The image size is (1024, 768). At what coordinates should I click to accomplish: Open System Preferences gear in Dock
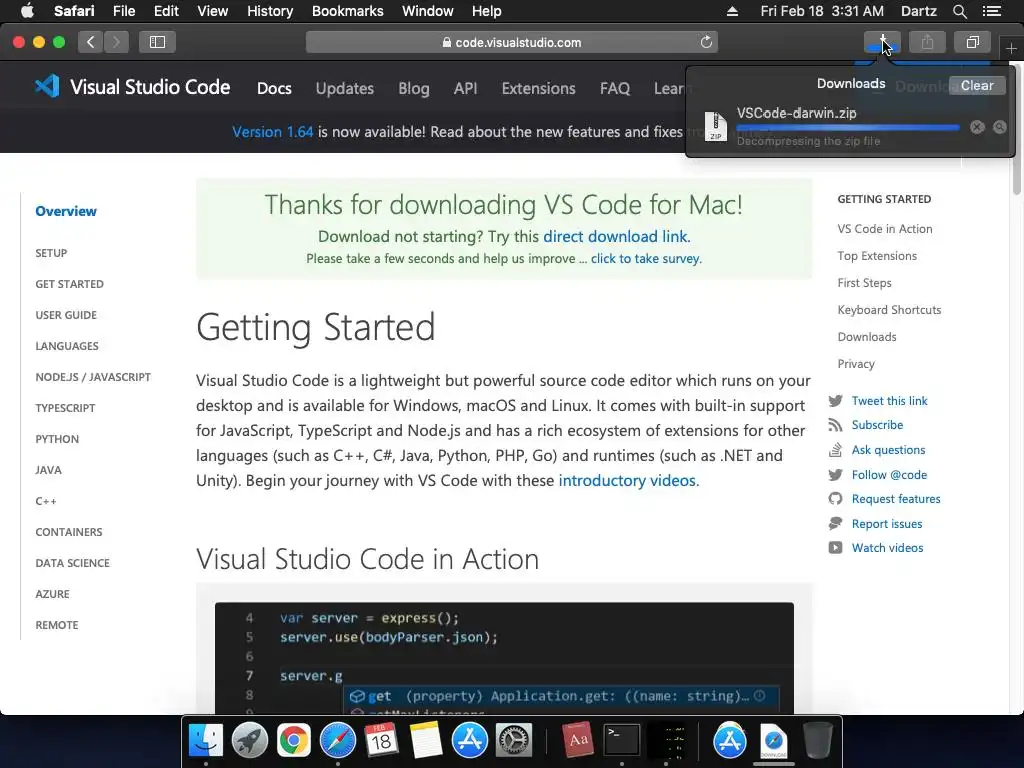pyautogui.click(x=514, y=741)
